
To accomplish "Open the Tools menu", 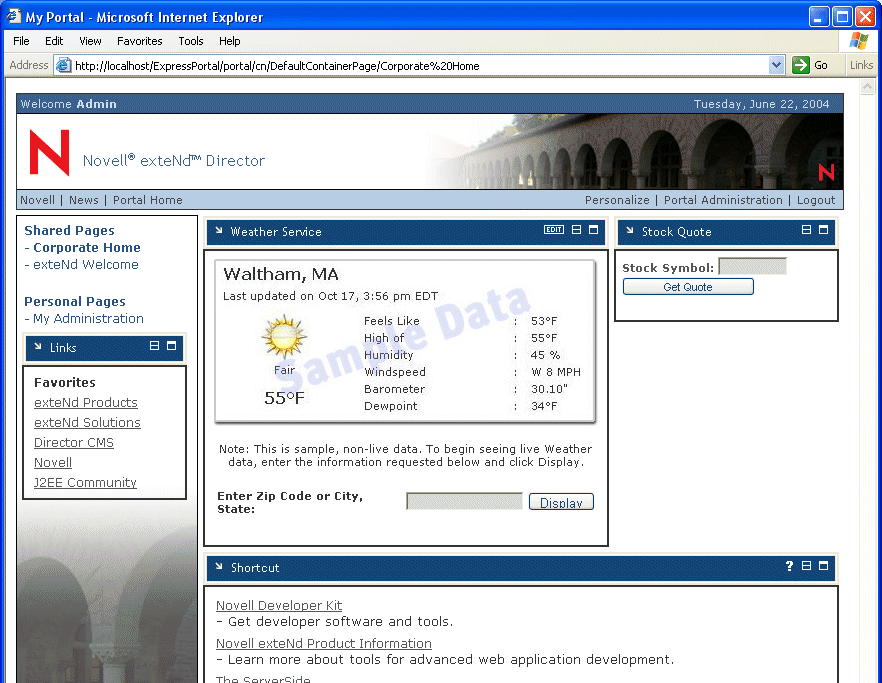I will (x=191, y=41).
